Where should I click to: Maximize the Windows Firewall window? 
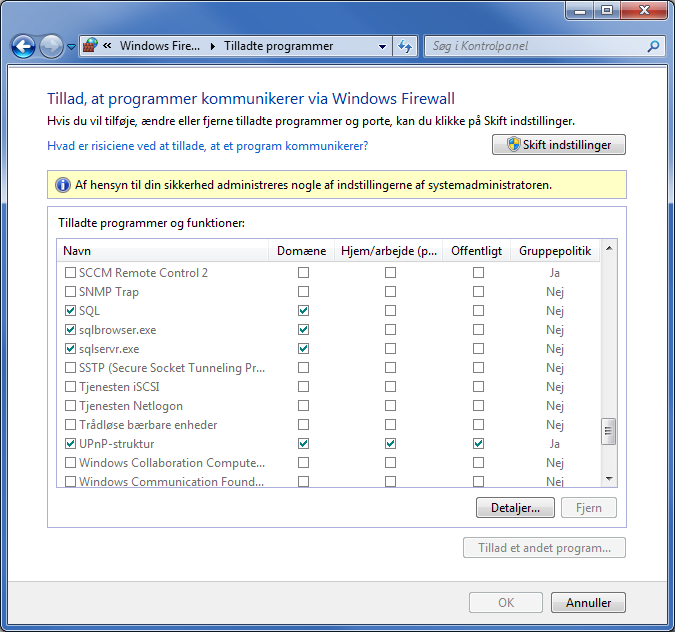click(607, 10)
